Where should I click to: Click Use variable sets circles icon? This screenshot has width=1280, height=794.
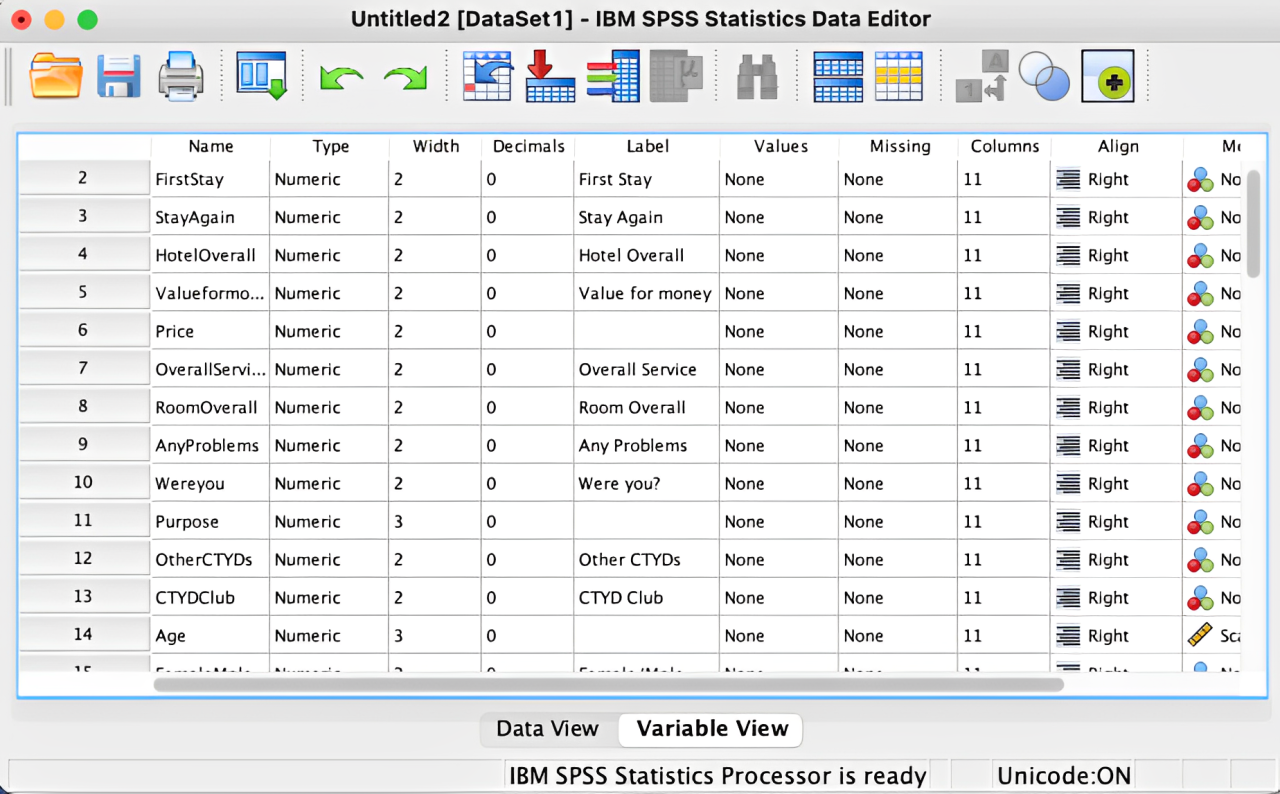point(1044,76)
